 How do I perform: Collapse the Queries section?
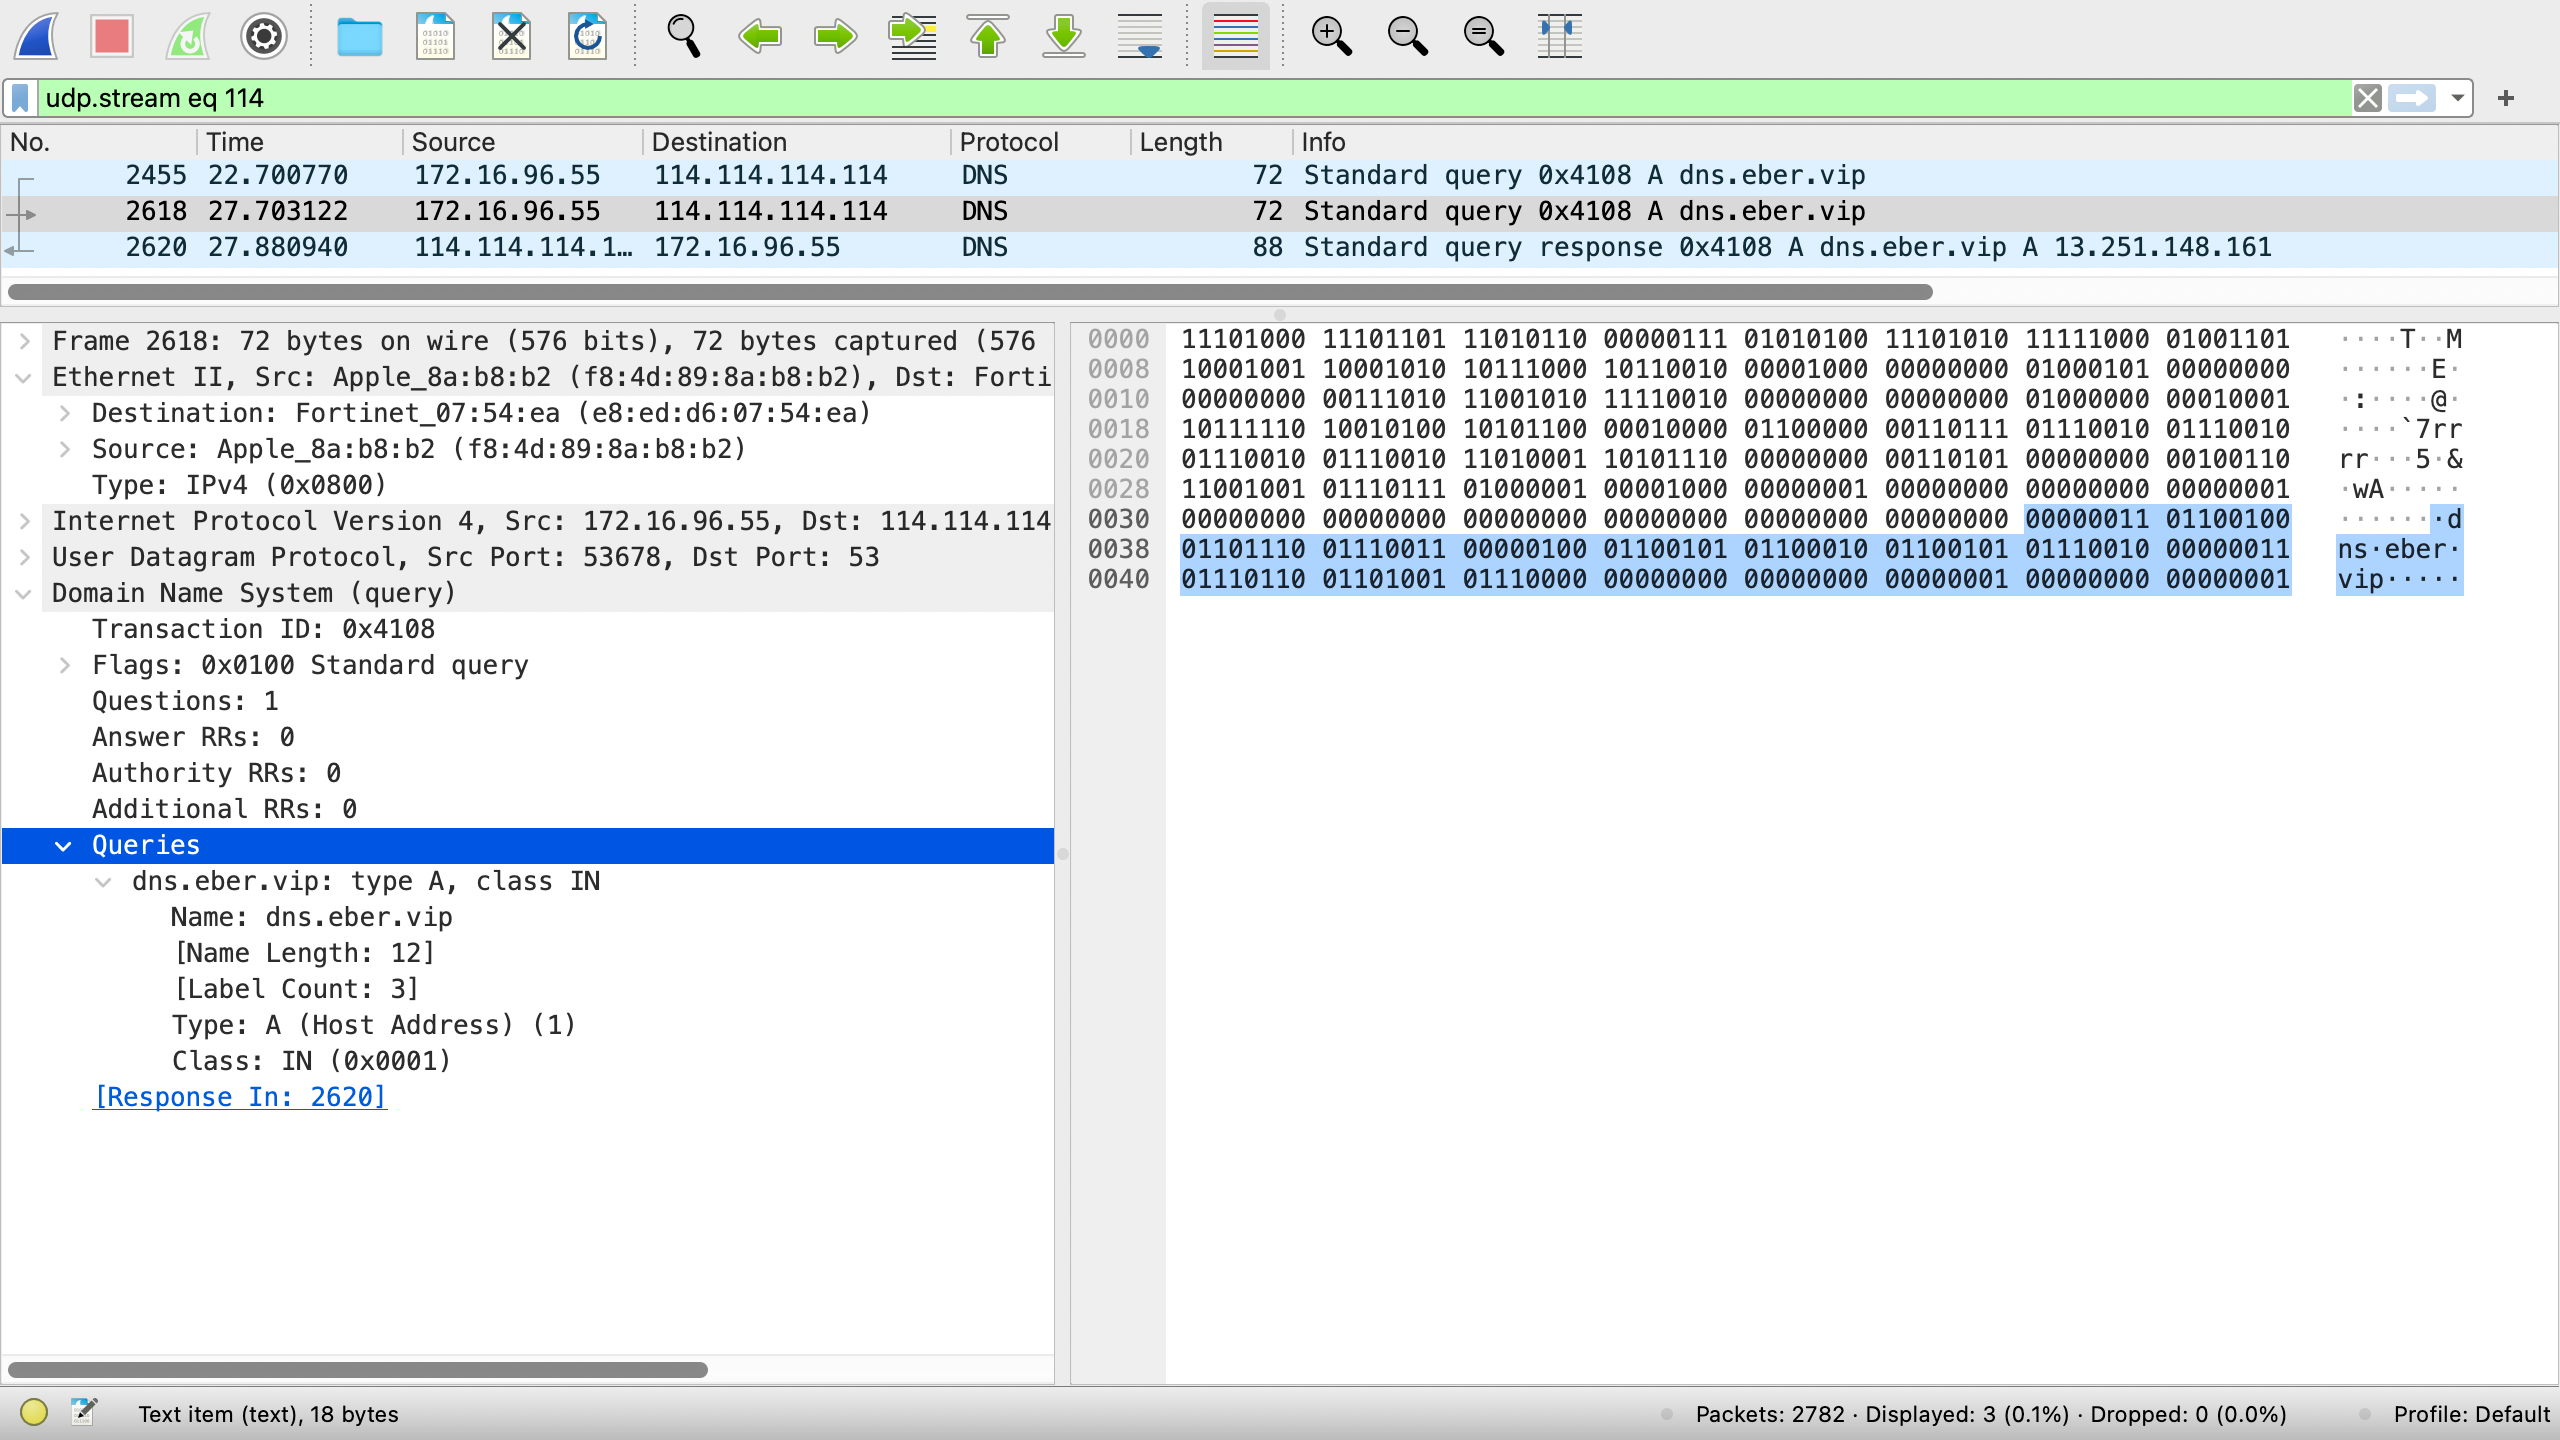(63, 845)
